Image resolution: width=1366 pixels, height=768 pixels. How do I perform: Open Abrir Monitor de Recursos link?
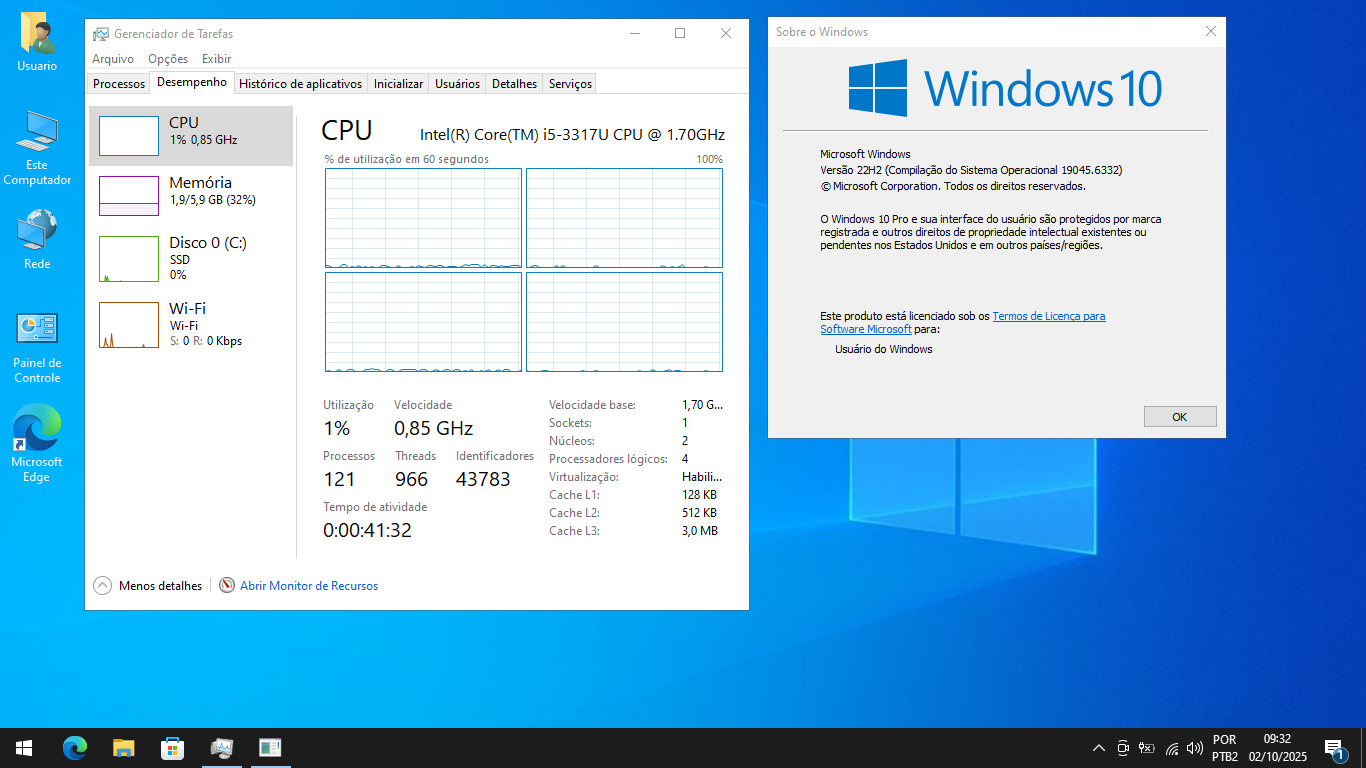[308, 586]
